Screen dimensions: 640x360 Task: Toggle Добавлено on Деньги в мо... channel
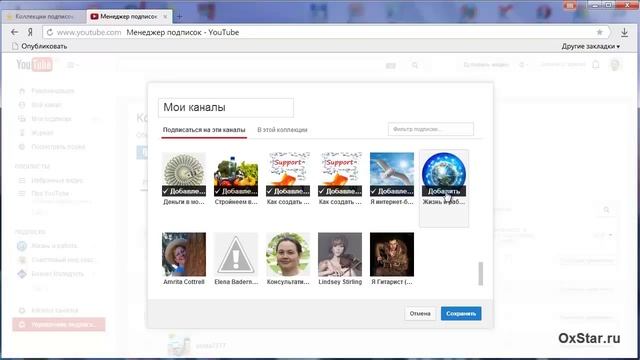[x=184, y=191]
